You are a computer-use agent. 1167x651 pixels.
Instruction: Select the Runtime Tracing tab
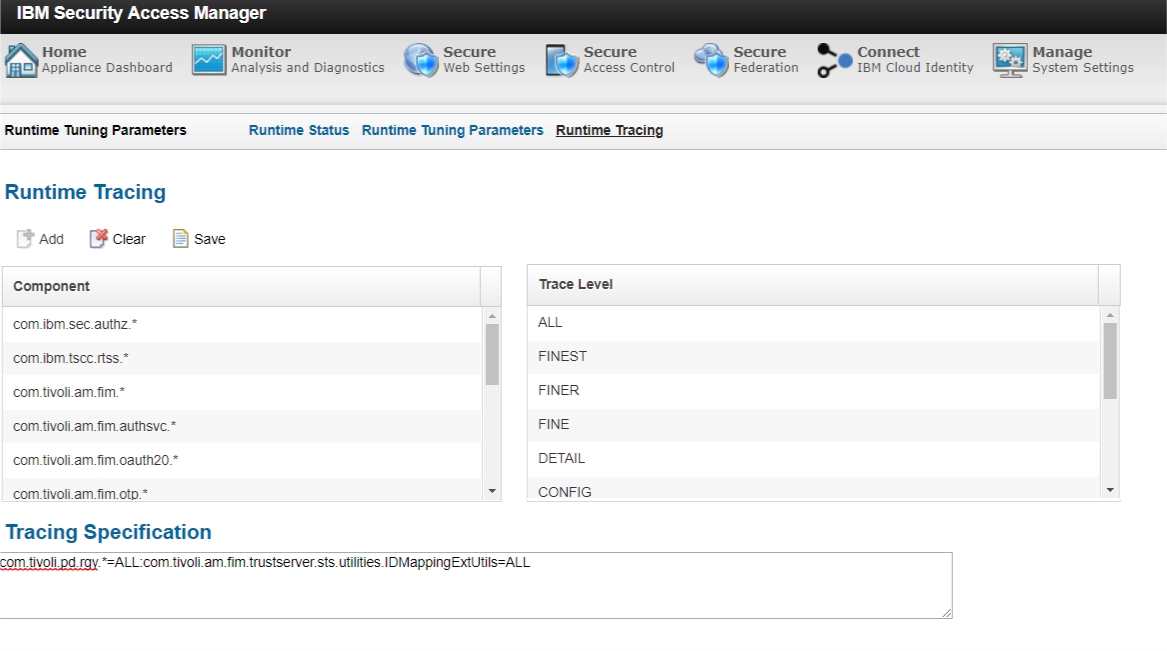pyautogui.click(x=609, y=130)
